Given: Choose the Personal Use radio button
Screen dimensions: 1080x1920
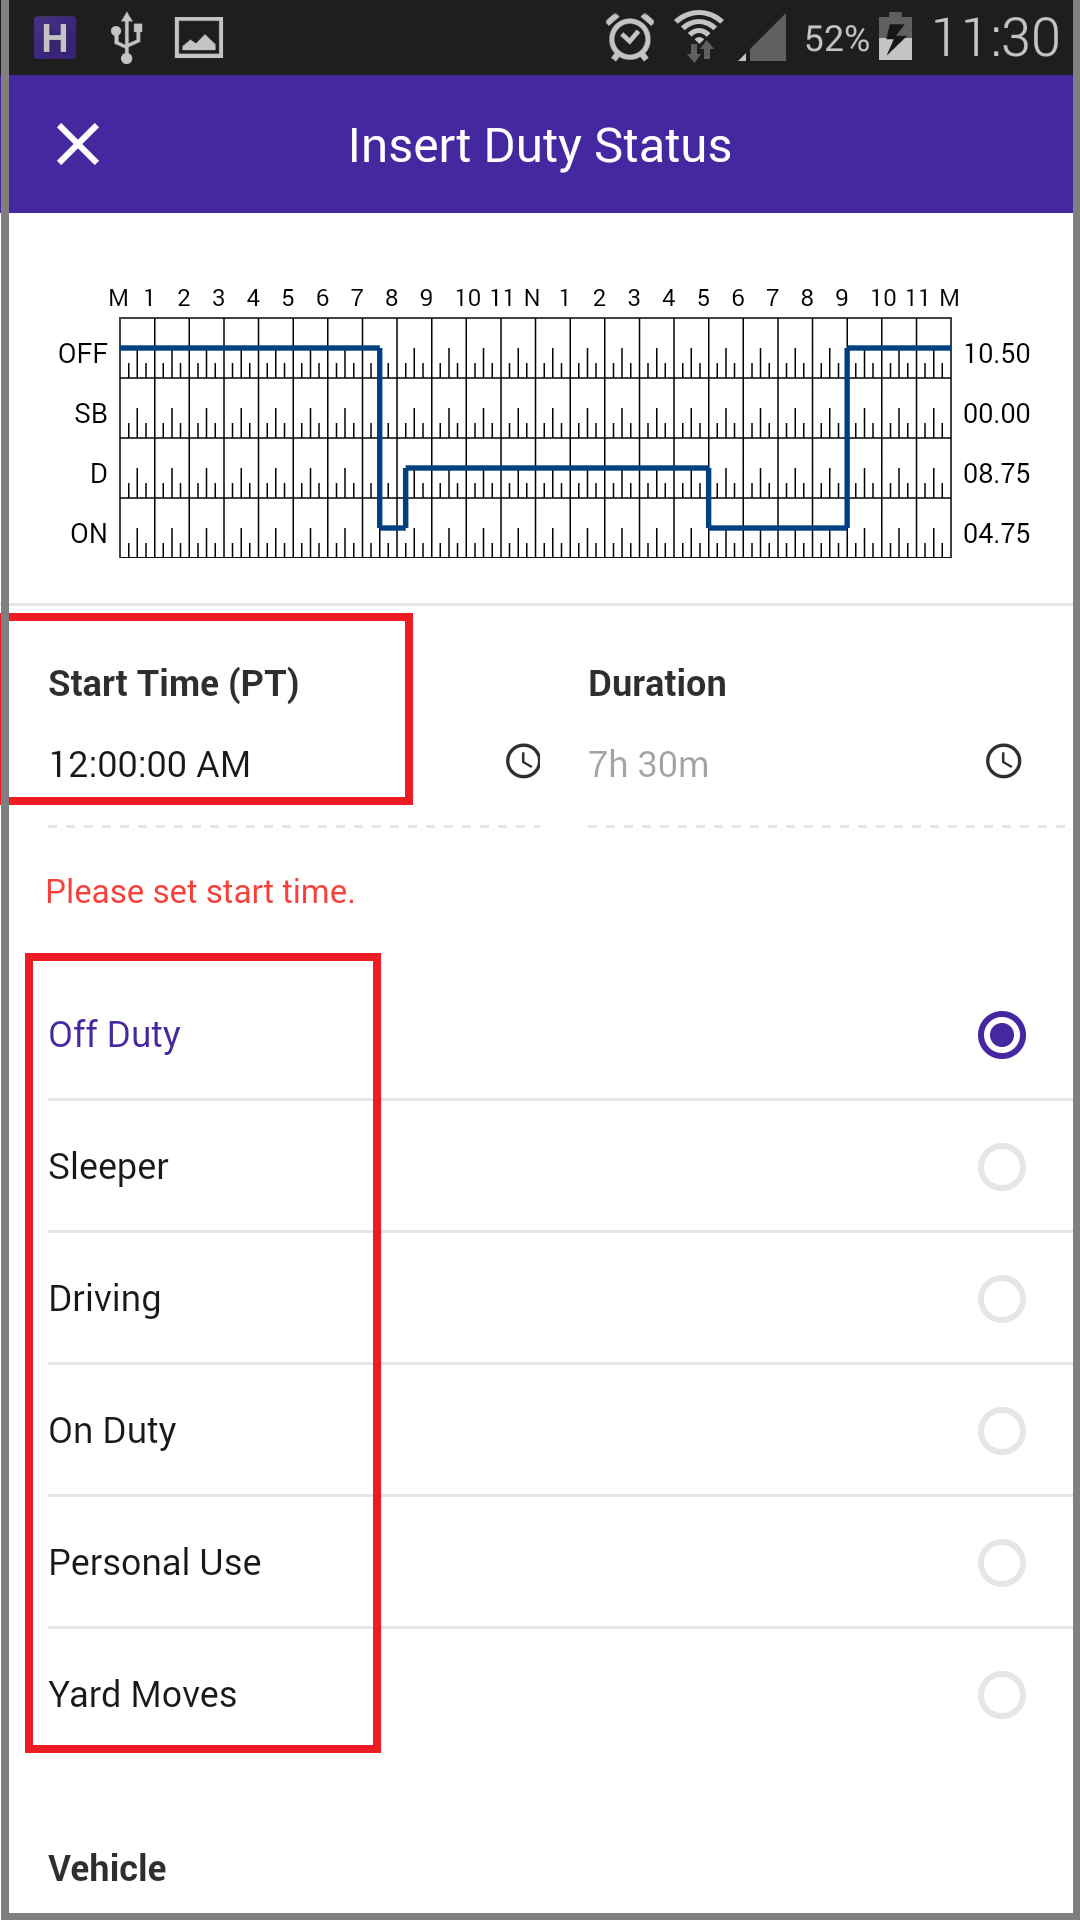Looking at the screenshot, I should click(x=1002, y=1563).
